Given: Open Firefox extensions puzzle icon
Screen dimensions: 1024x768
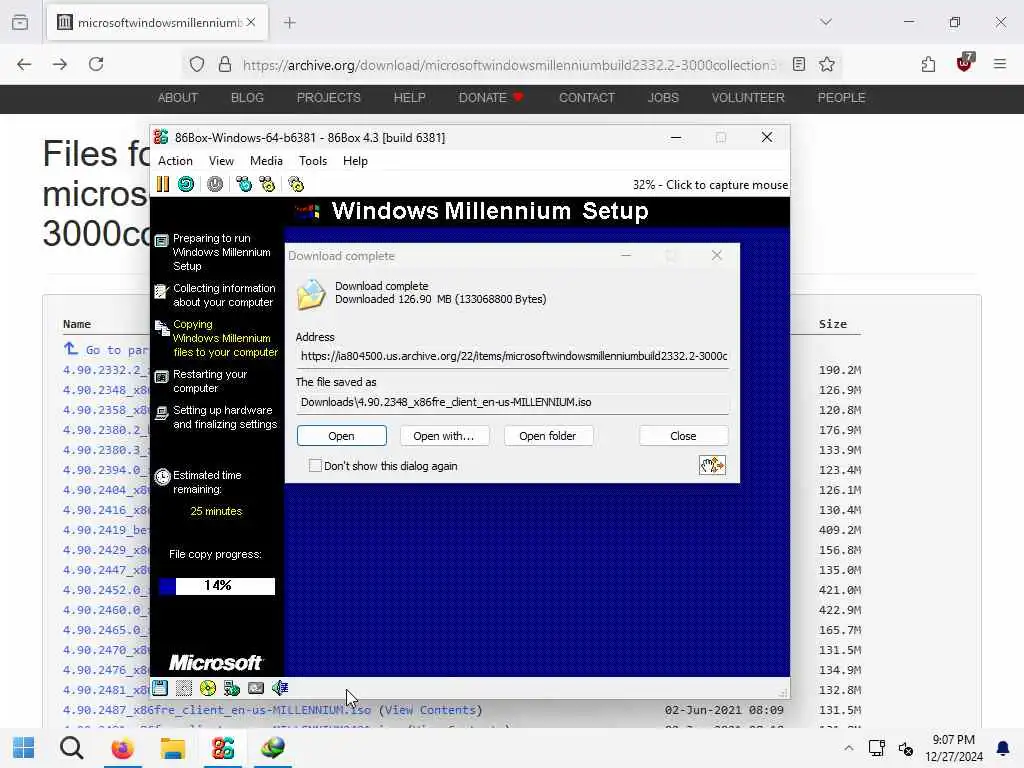Looking at the screenshot, I should point(928,64).
